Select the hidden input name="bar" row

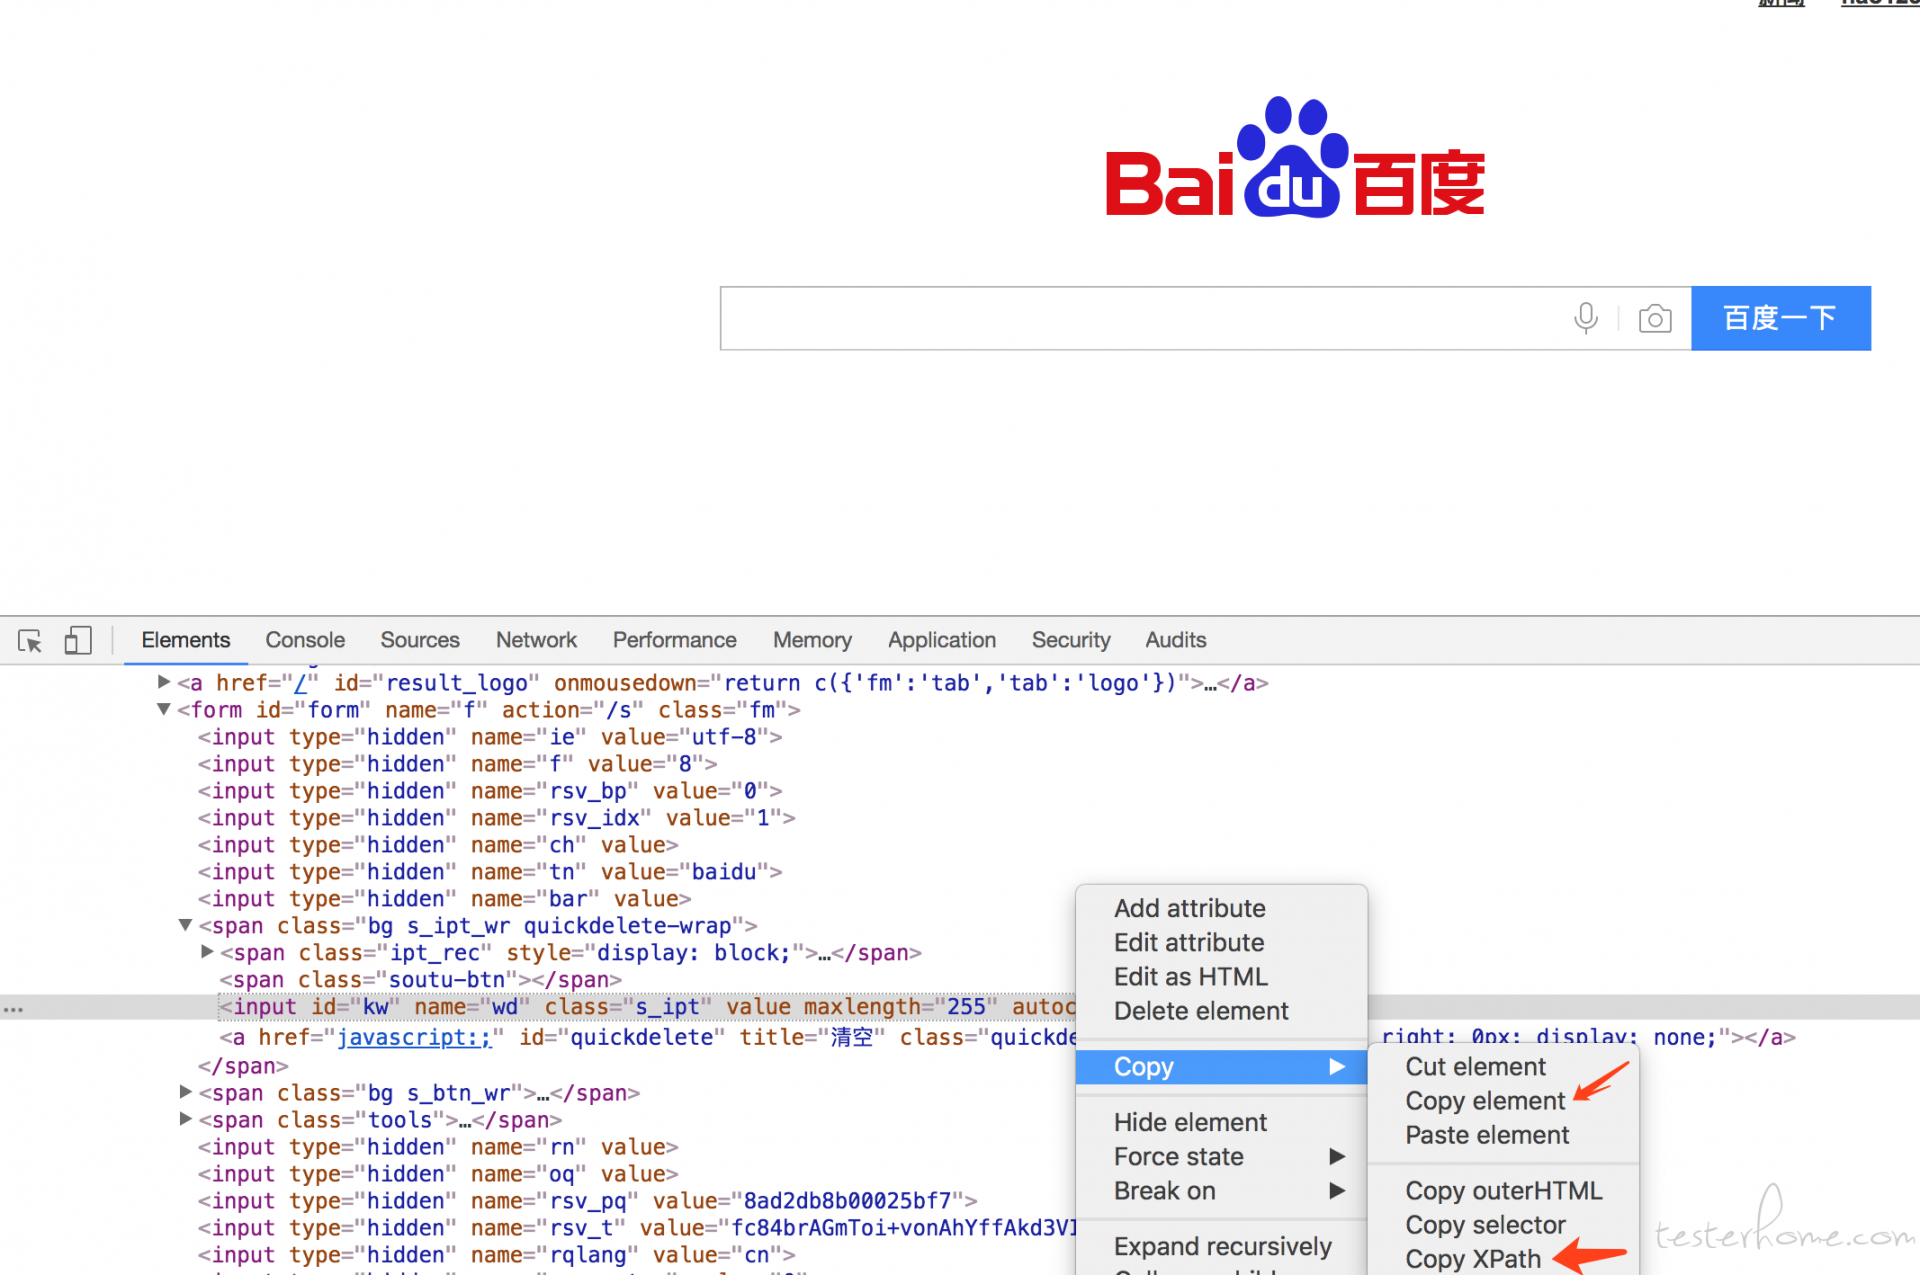[445, 899]
